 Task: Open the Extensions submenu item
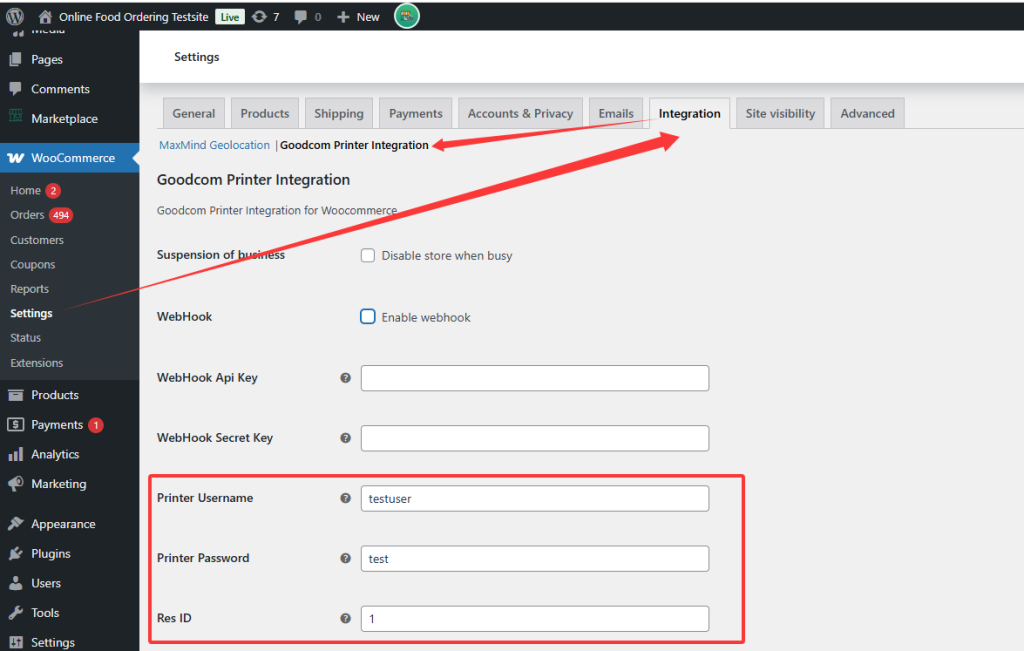[37, 363]
